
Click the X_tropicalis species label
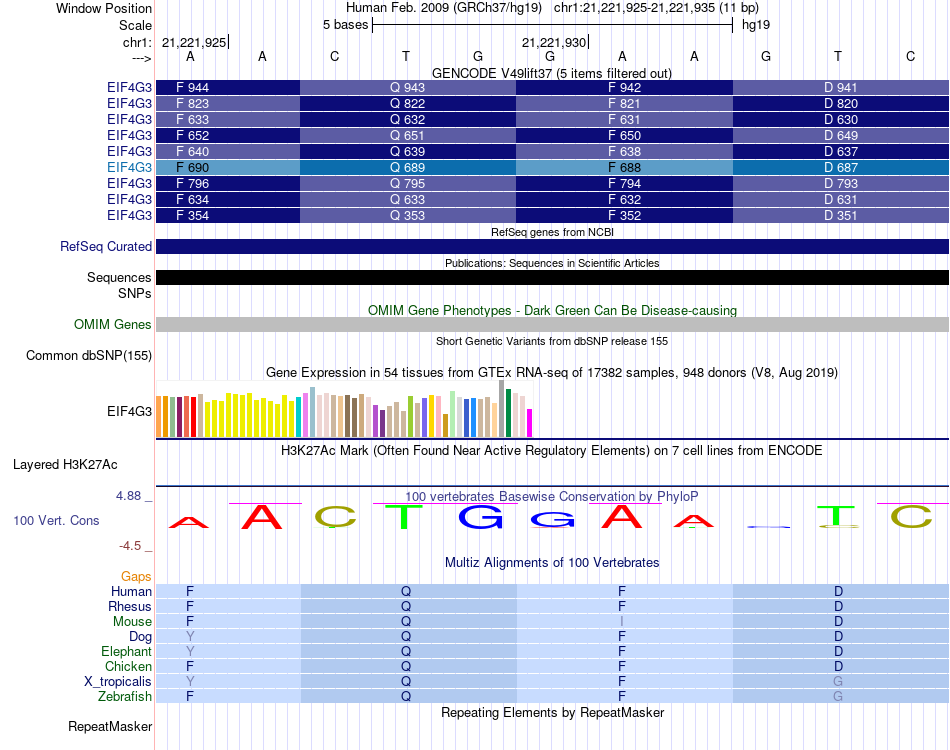click(118, 682)
